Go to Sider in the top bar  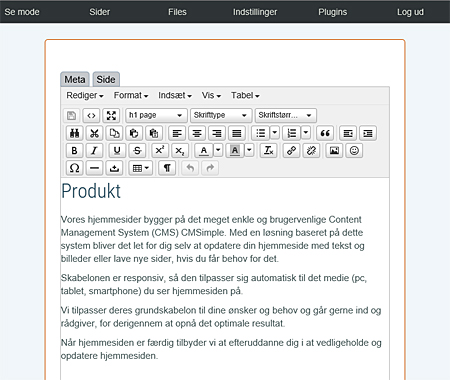[x=99, y=12]
